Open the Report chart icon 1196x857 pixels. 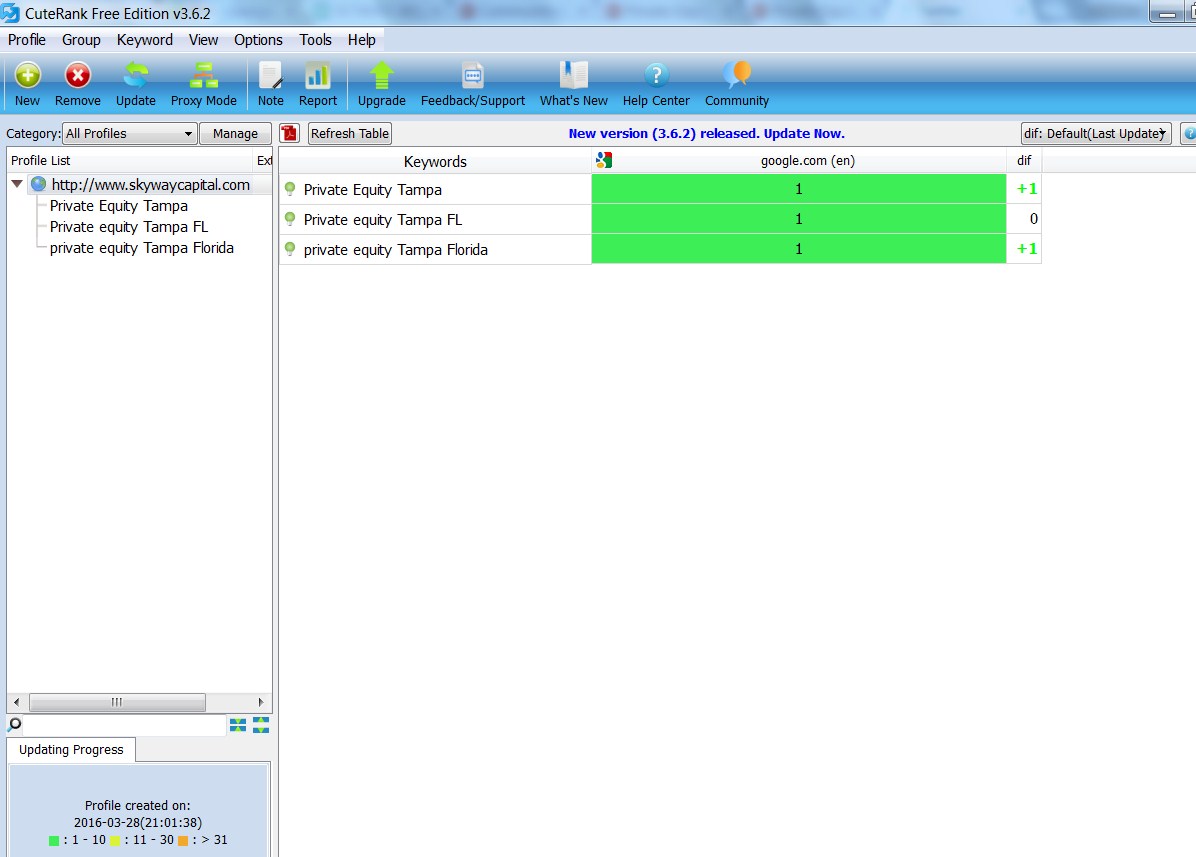pos(317,77)
